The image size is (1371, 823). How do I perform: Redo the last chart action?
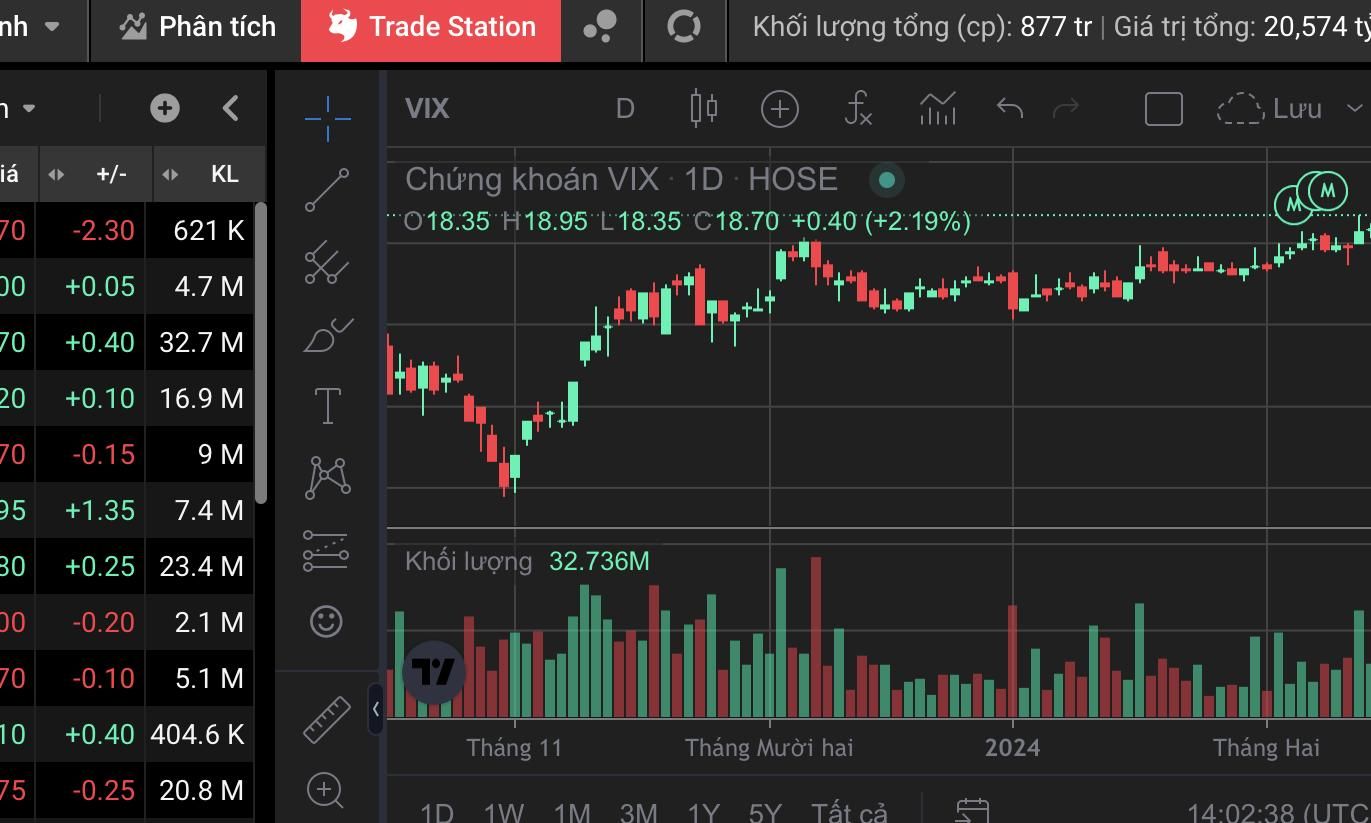tap(1067, 108)
